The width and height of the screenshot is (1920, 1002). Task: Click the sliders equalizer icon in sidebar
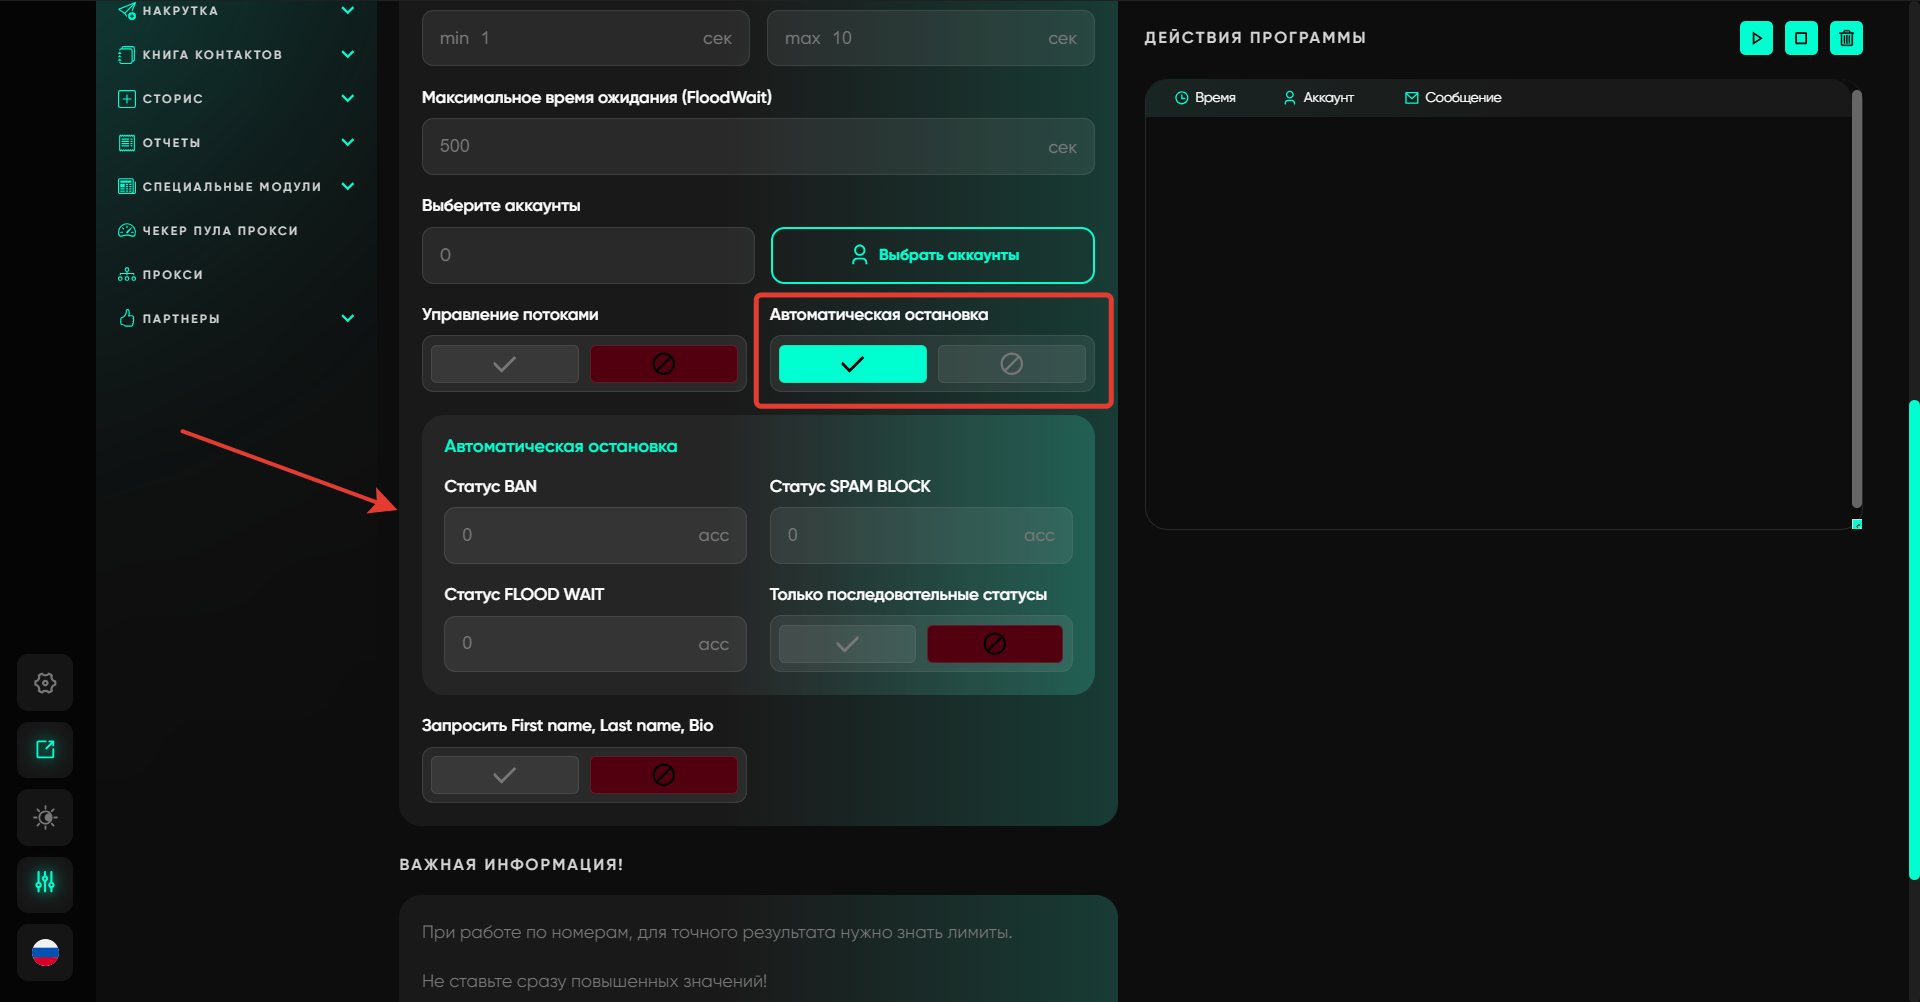coord(45,883)
